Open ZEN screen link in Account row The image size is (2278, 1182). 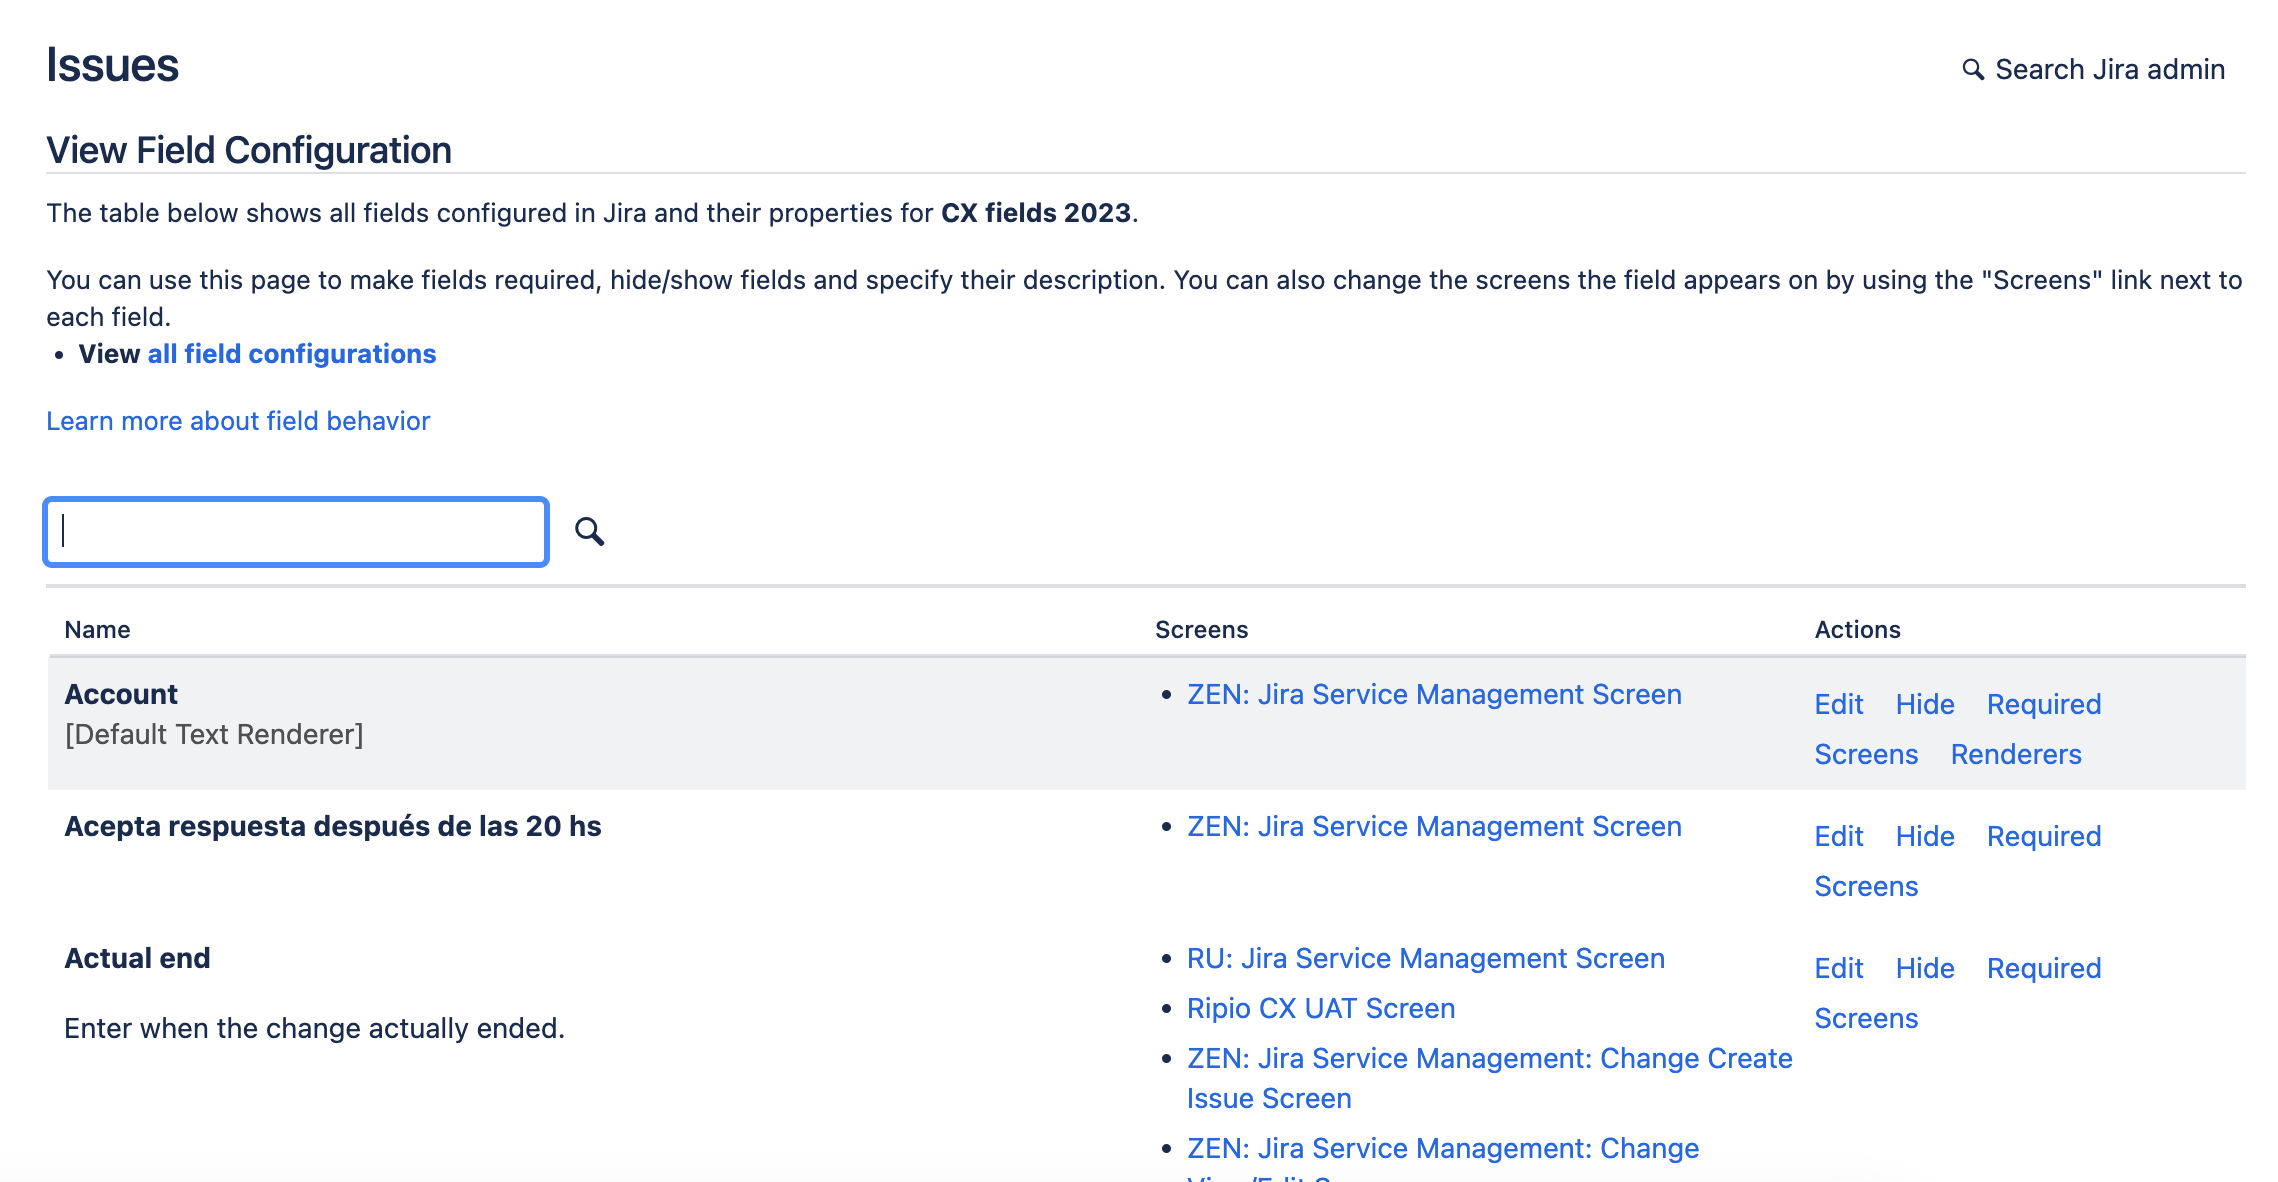coord(1434,694)
